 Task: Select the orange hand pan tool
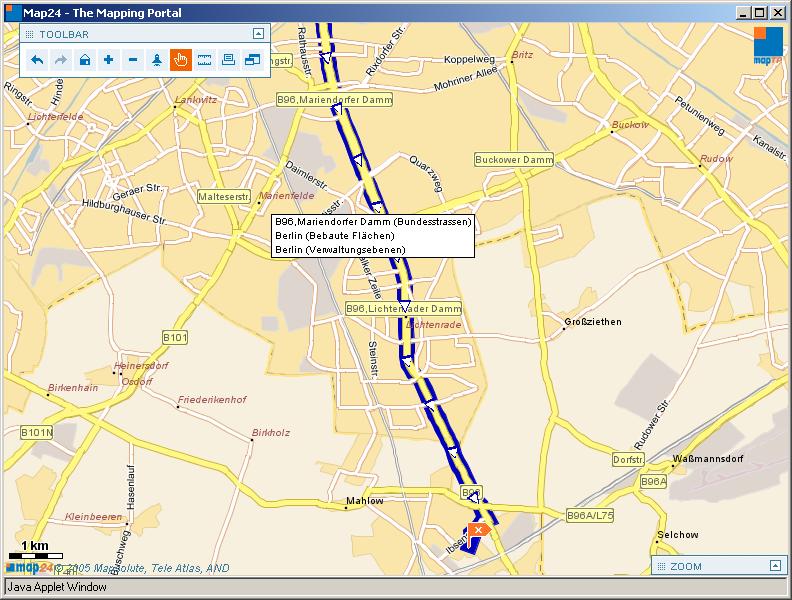[x=181, y=60]
